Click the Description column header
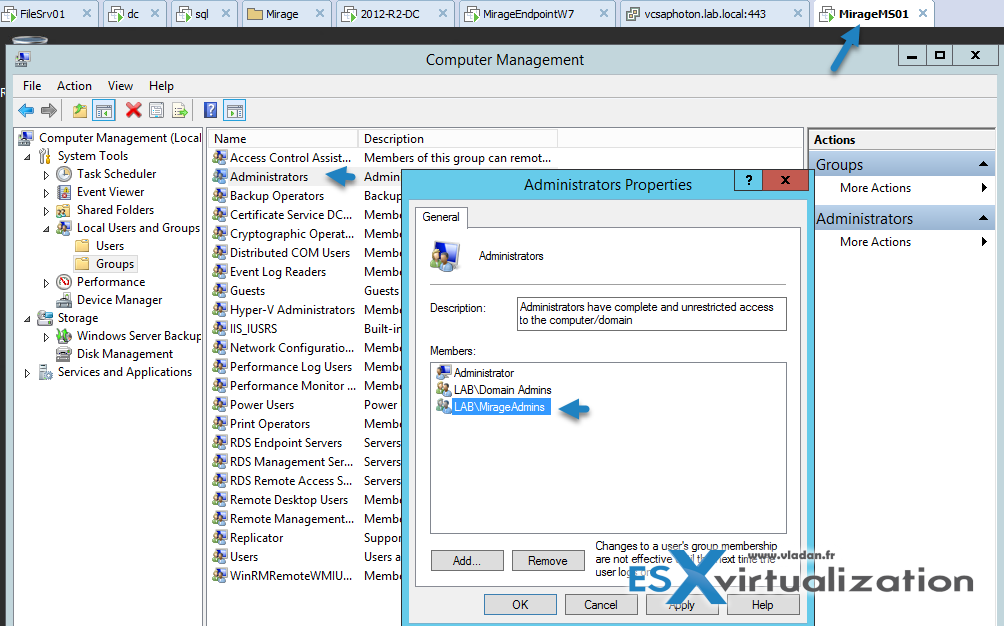The image size is (1004, 626). pyautogui.click(x=457, y=139)
